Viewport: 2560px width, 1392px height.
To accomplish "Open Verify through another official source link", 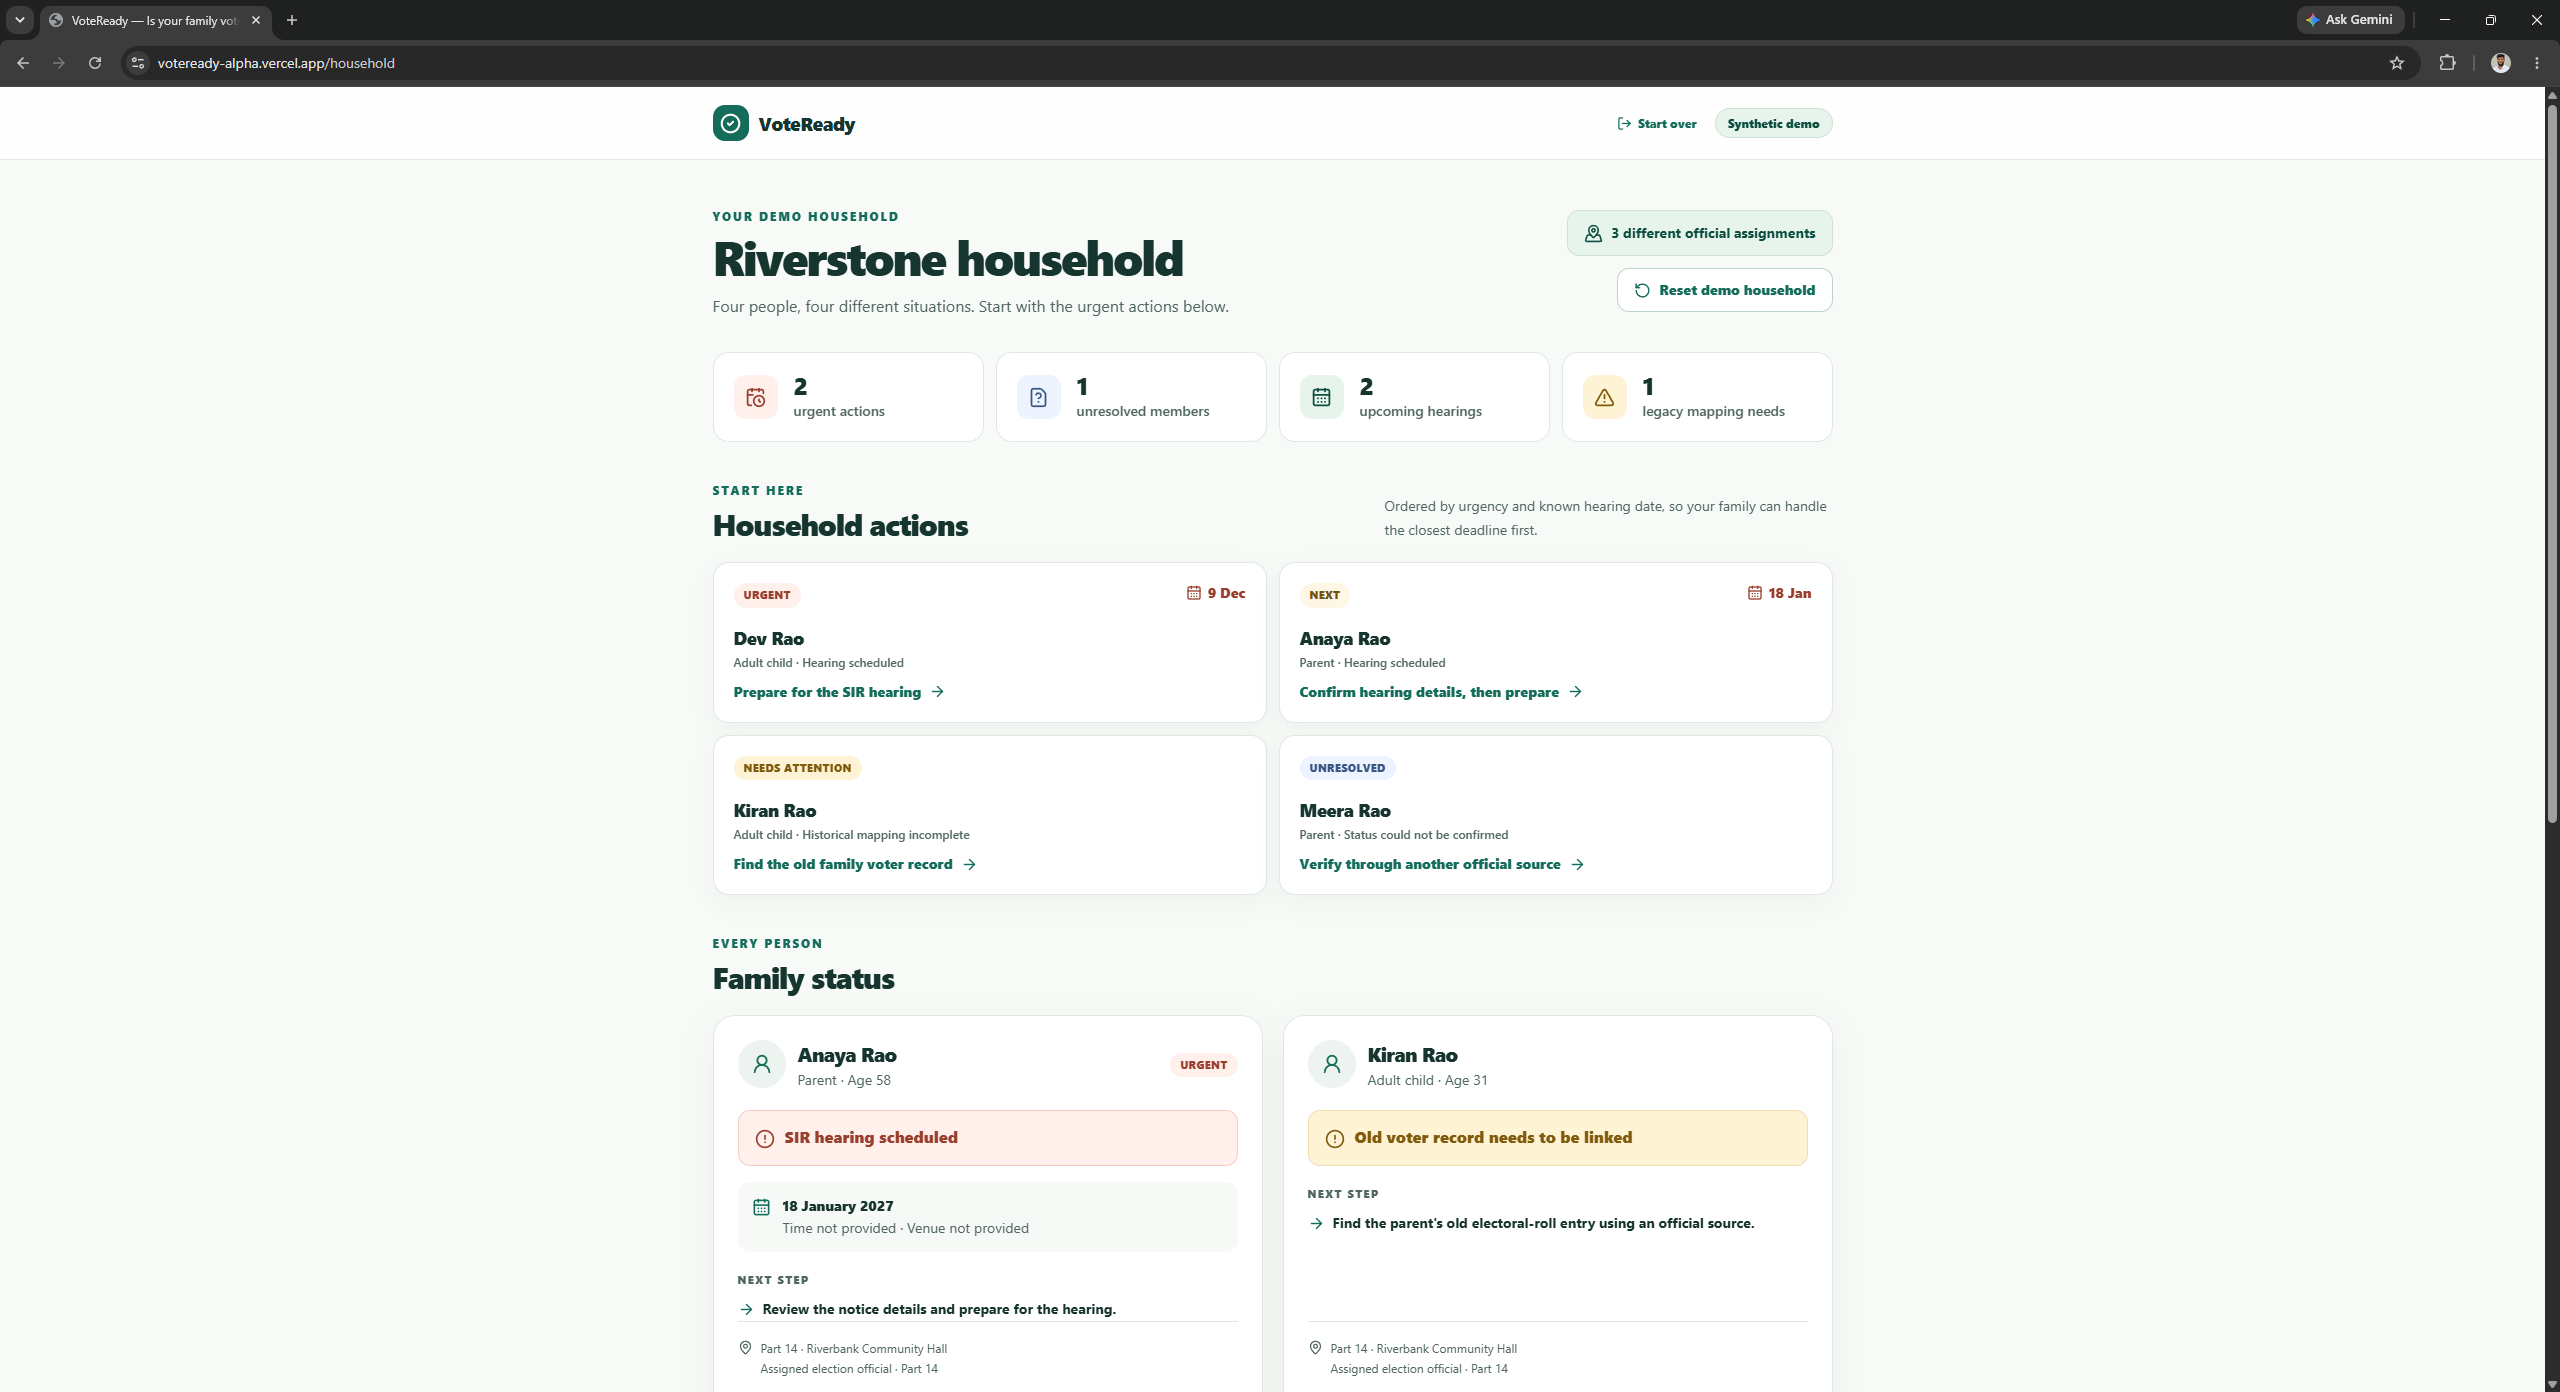I will pyautogui.click(x=1441, y=864).
